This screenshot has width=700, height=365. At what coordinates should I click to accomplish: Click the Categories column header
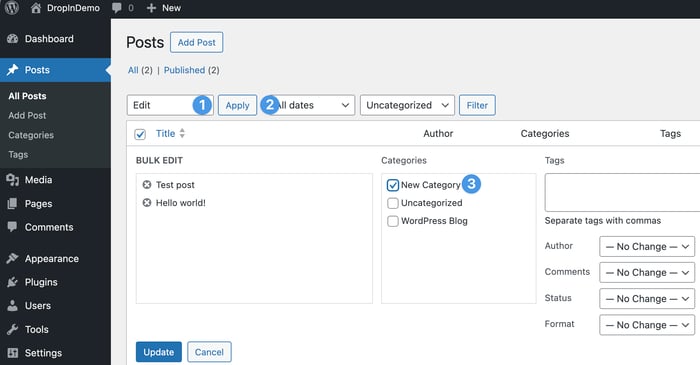pyautogui.click(x=545, y=133)
